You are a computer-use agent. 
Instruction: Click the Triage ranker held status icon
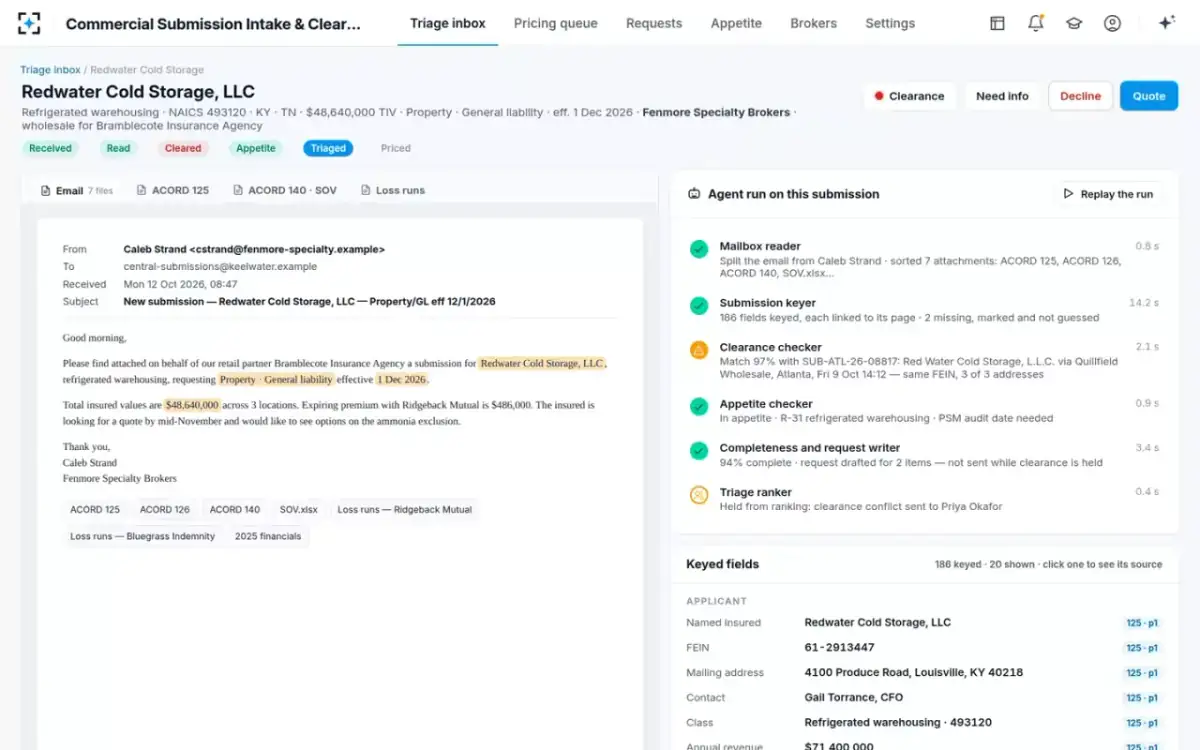[x=699, y=495]
